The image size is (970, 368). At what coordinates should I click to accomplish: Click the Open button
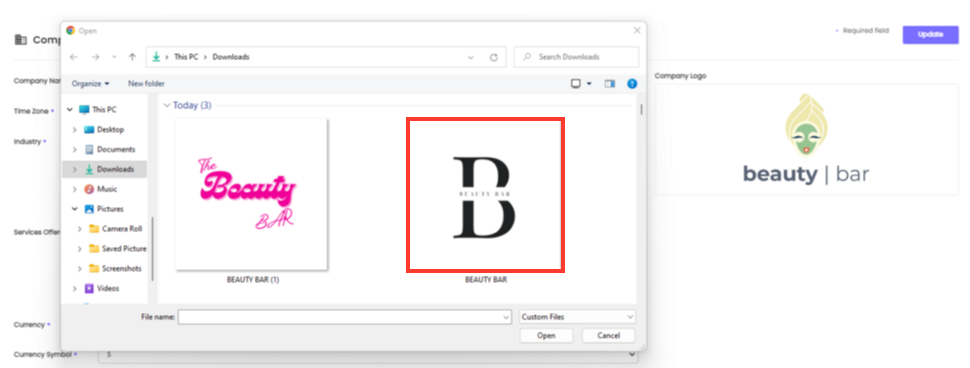[x=546, y=335]
